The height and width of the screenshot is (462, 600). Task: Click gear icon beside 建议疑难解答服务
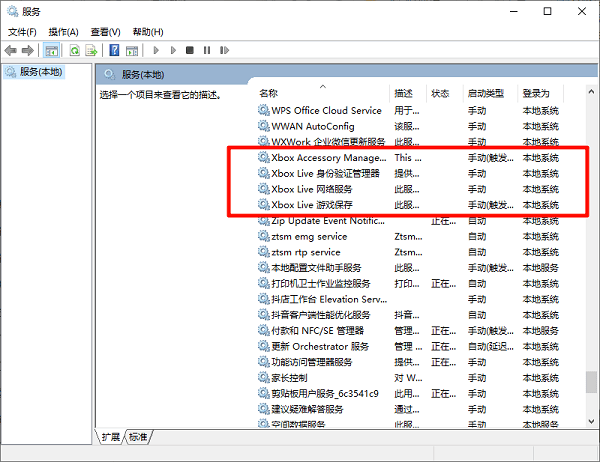tap(263, 409)
